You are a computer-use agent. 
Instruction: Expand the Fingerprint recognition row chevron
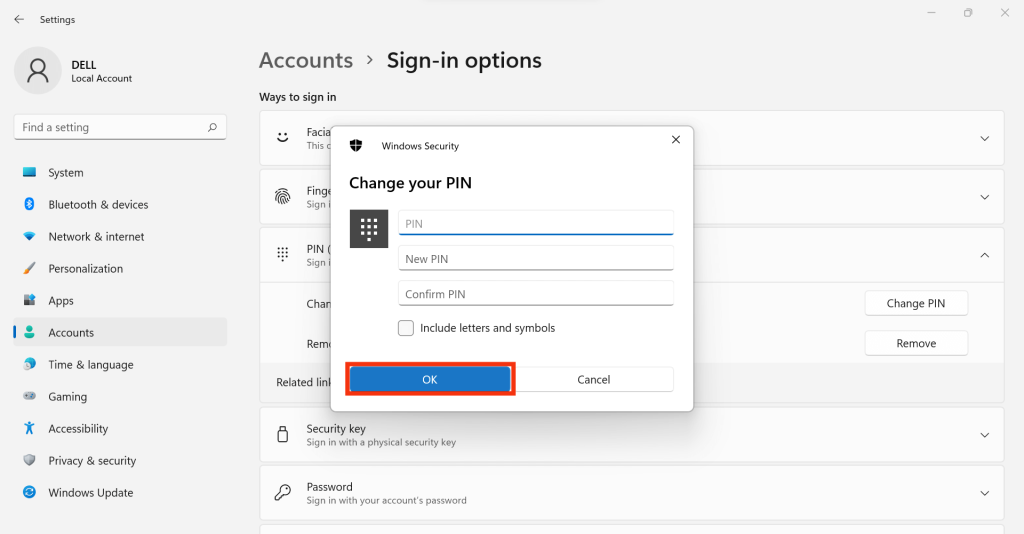coord(984,197)
